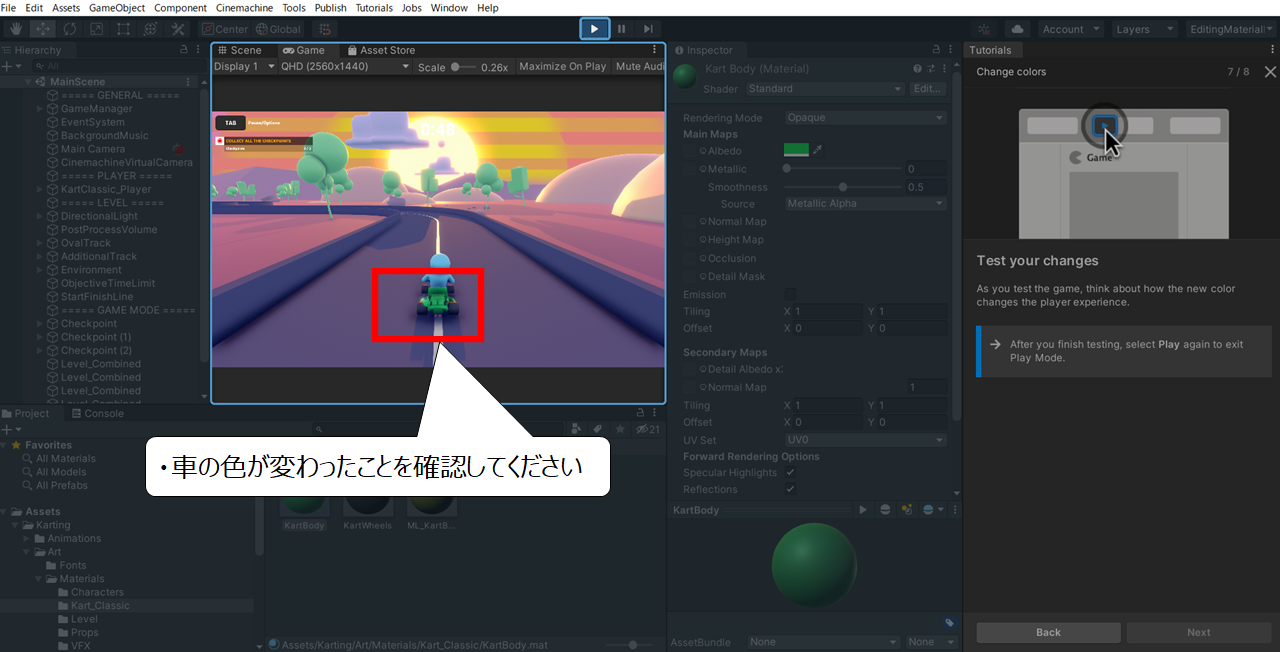Open the Rendering Mode dropdown
This screenshot has width=1280, height=652.
(x=865, y=117)
